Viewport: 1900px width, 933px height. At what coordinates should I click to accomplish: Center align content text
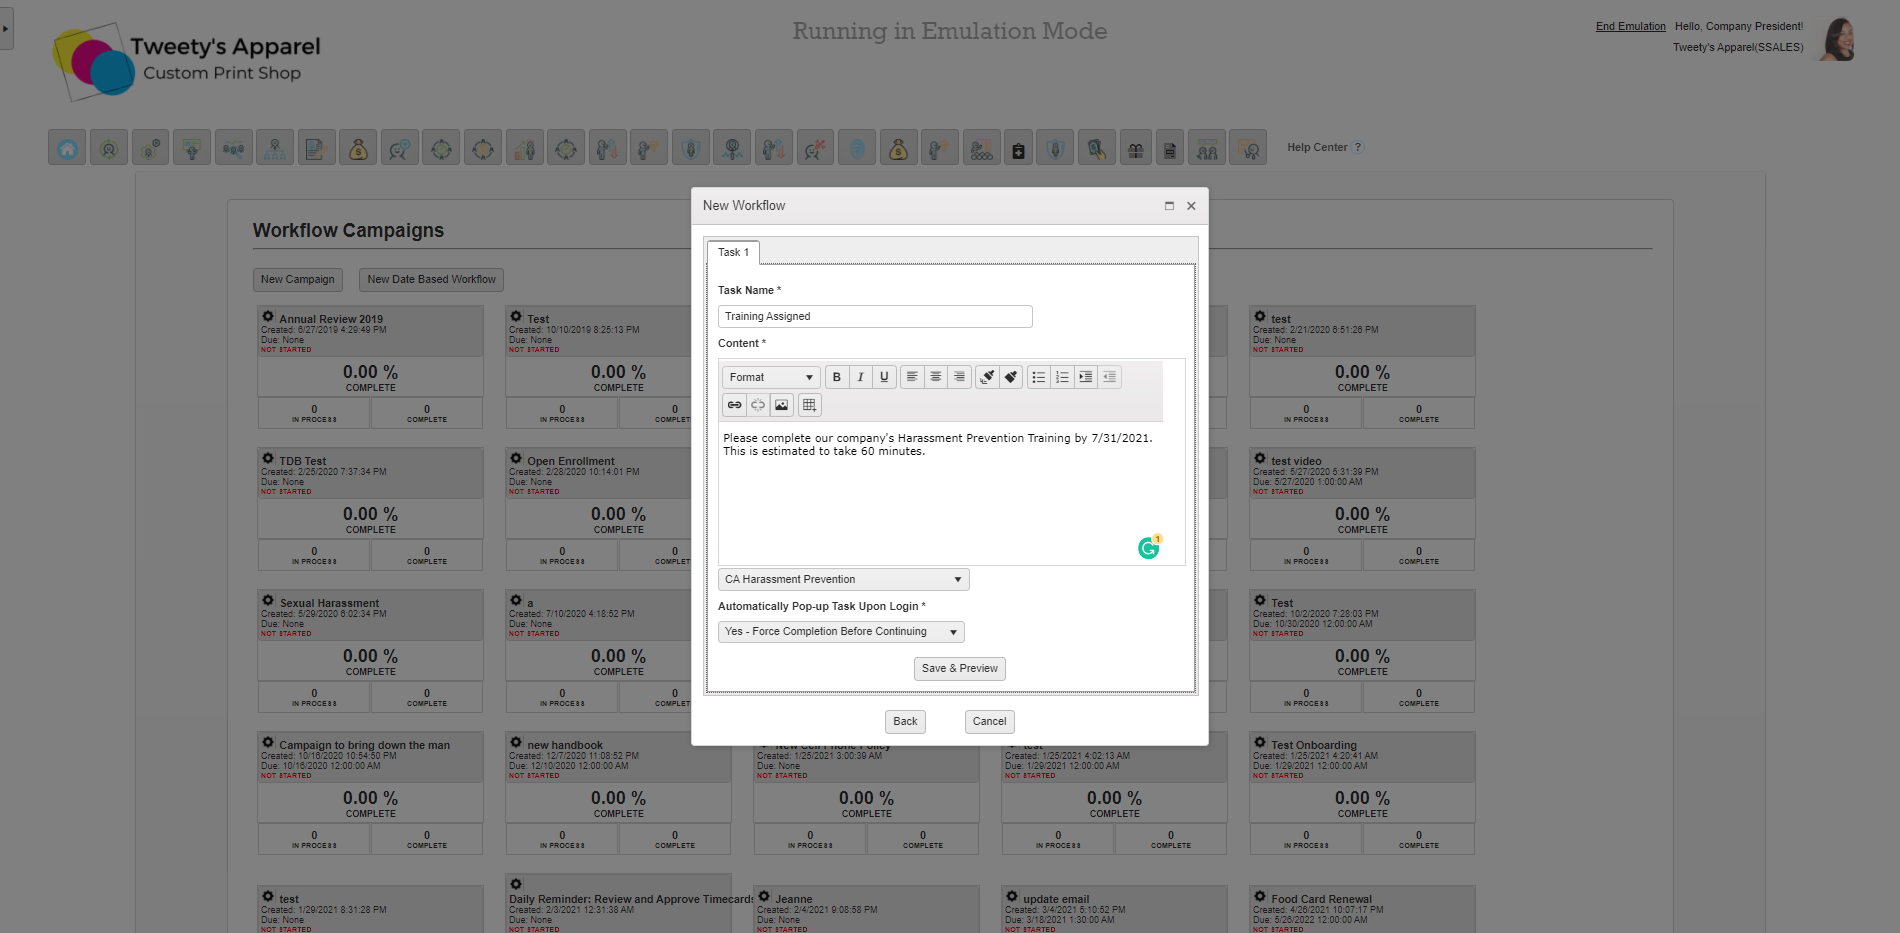936,377
